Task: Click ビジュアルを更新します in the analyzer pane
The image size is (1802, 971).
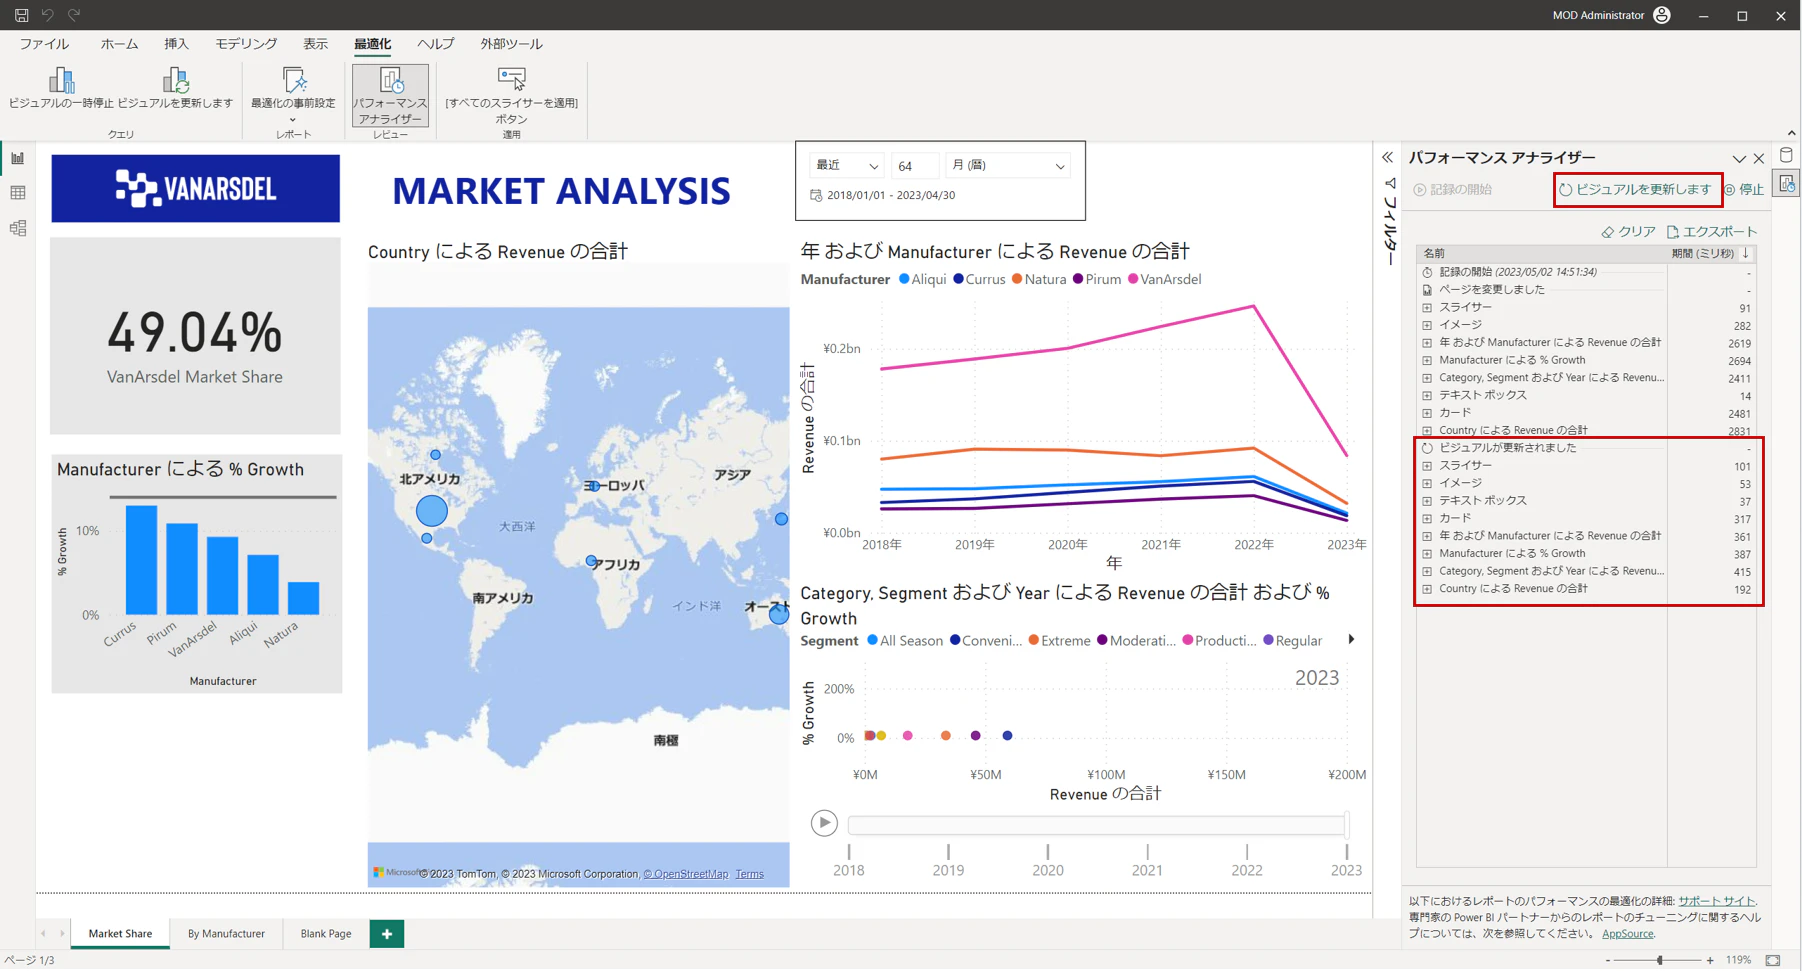Action: click(1635, 189)
